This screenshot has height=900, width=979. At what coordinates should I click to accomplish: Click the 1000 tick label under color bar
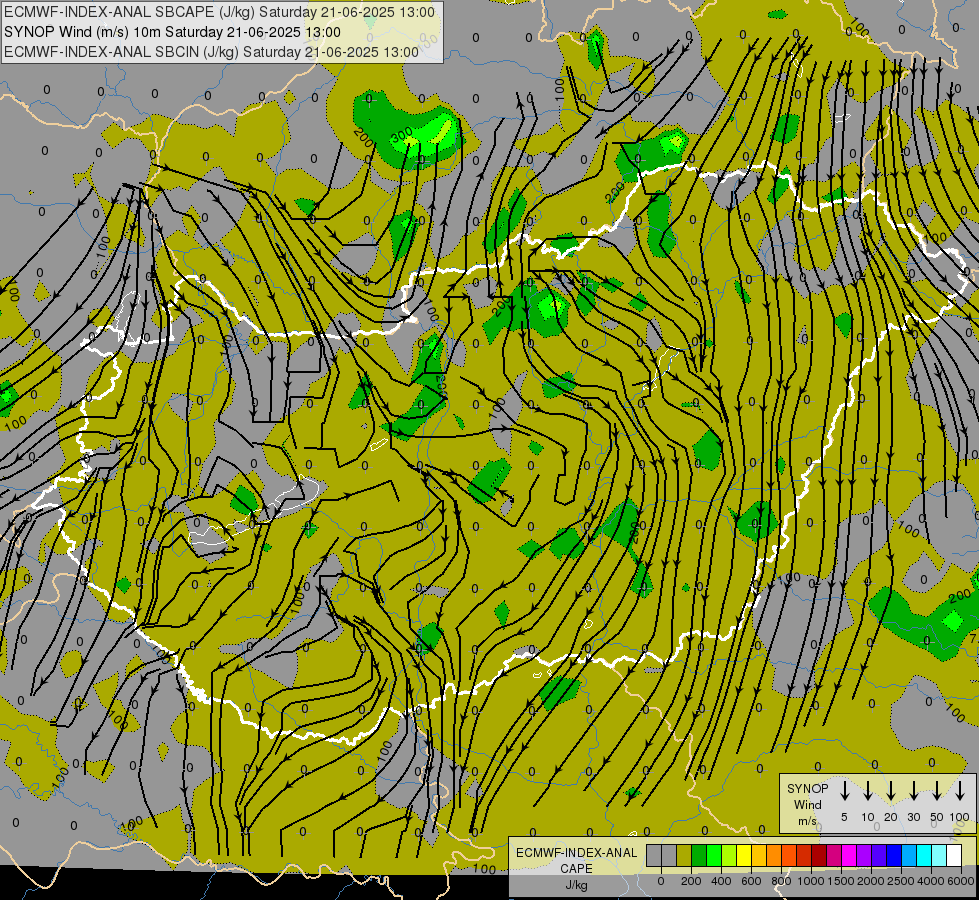pos(811,881)
